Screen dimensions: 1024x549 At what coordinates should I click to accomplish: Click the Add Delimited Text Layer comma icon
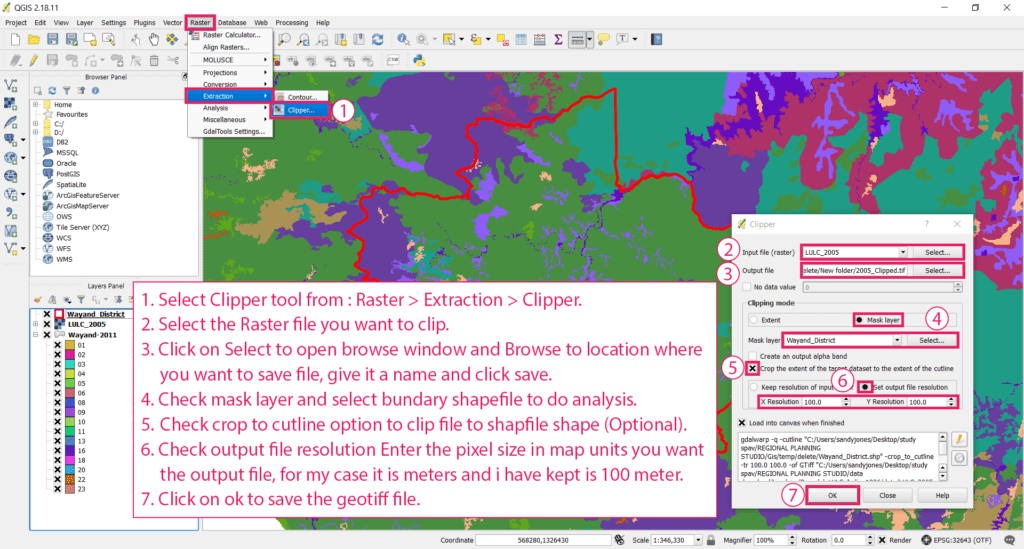(x=10, y=213)
